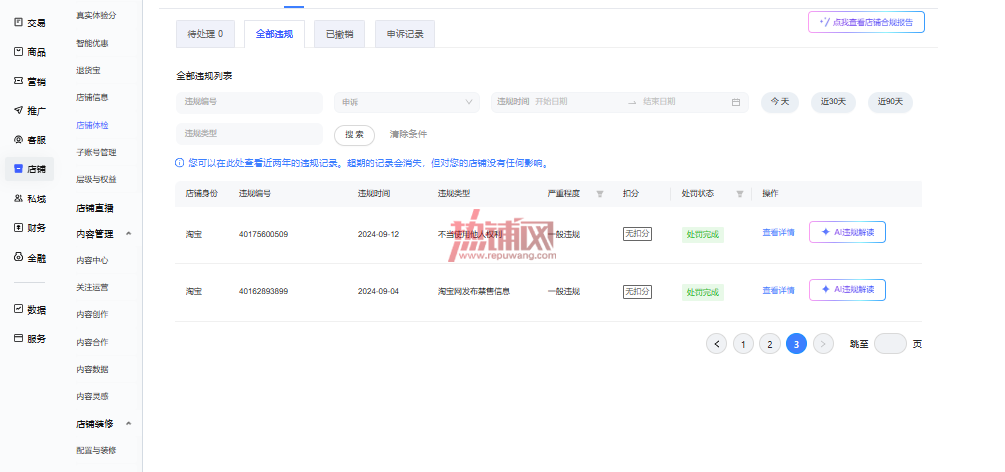Image resolution: width=1005 pixels, height=472 pixels.
Task: Collapse the 内容管理 menu group
Action: tap(128, 234)
